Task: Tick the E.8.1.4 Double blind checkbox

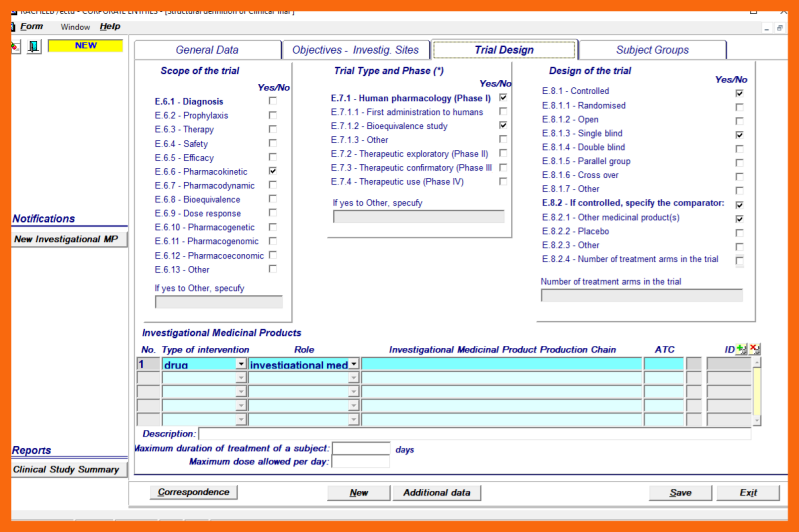Action: coord(739,149)
